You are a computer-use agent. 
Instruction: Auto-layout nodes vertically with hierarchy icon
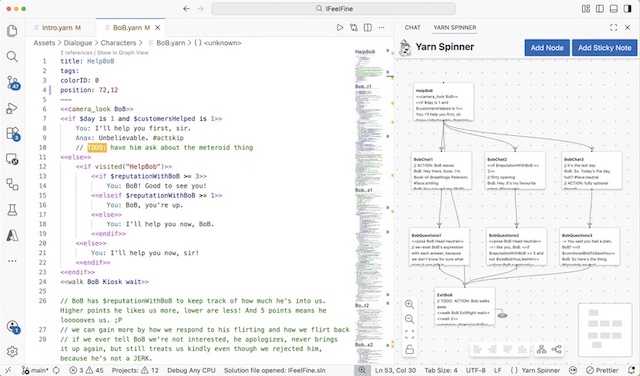pos(541,349)
